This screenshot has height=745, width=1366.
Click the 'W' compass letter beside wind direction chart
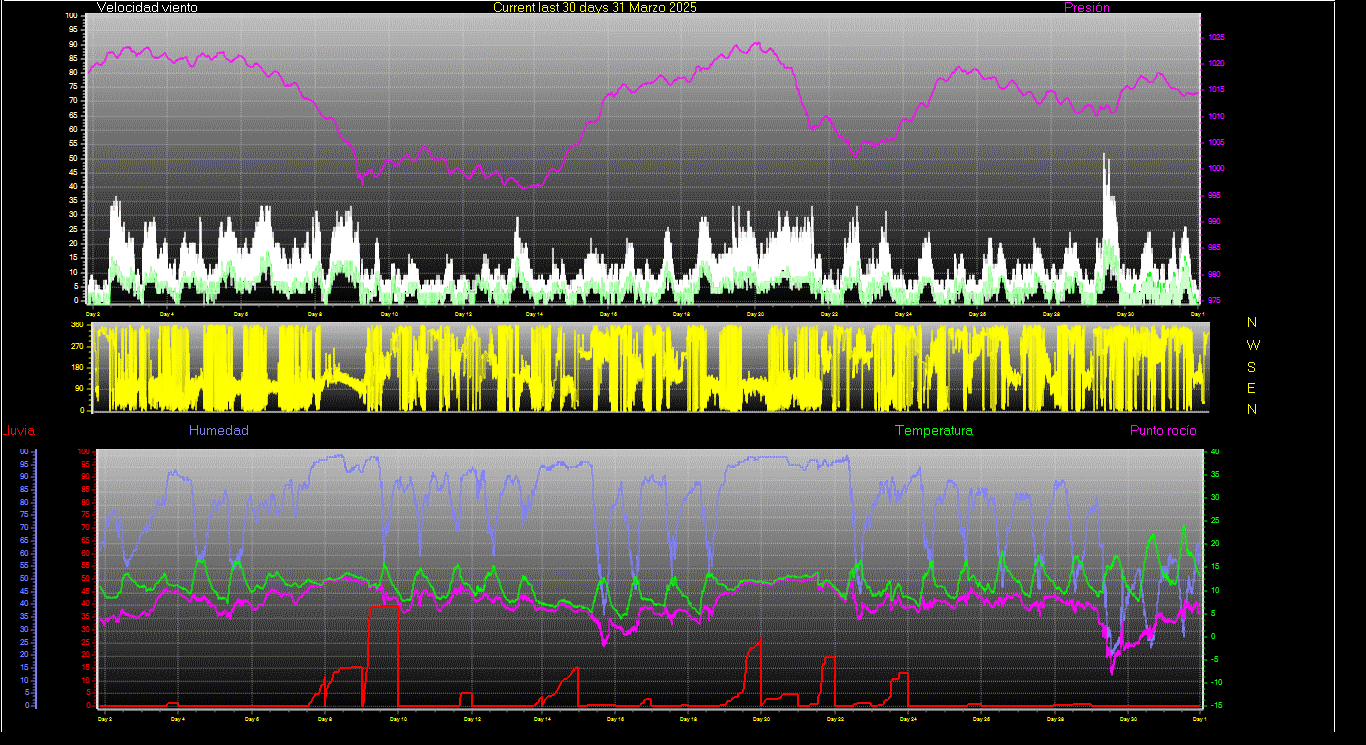(1253, 344)
